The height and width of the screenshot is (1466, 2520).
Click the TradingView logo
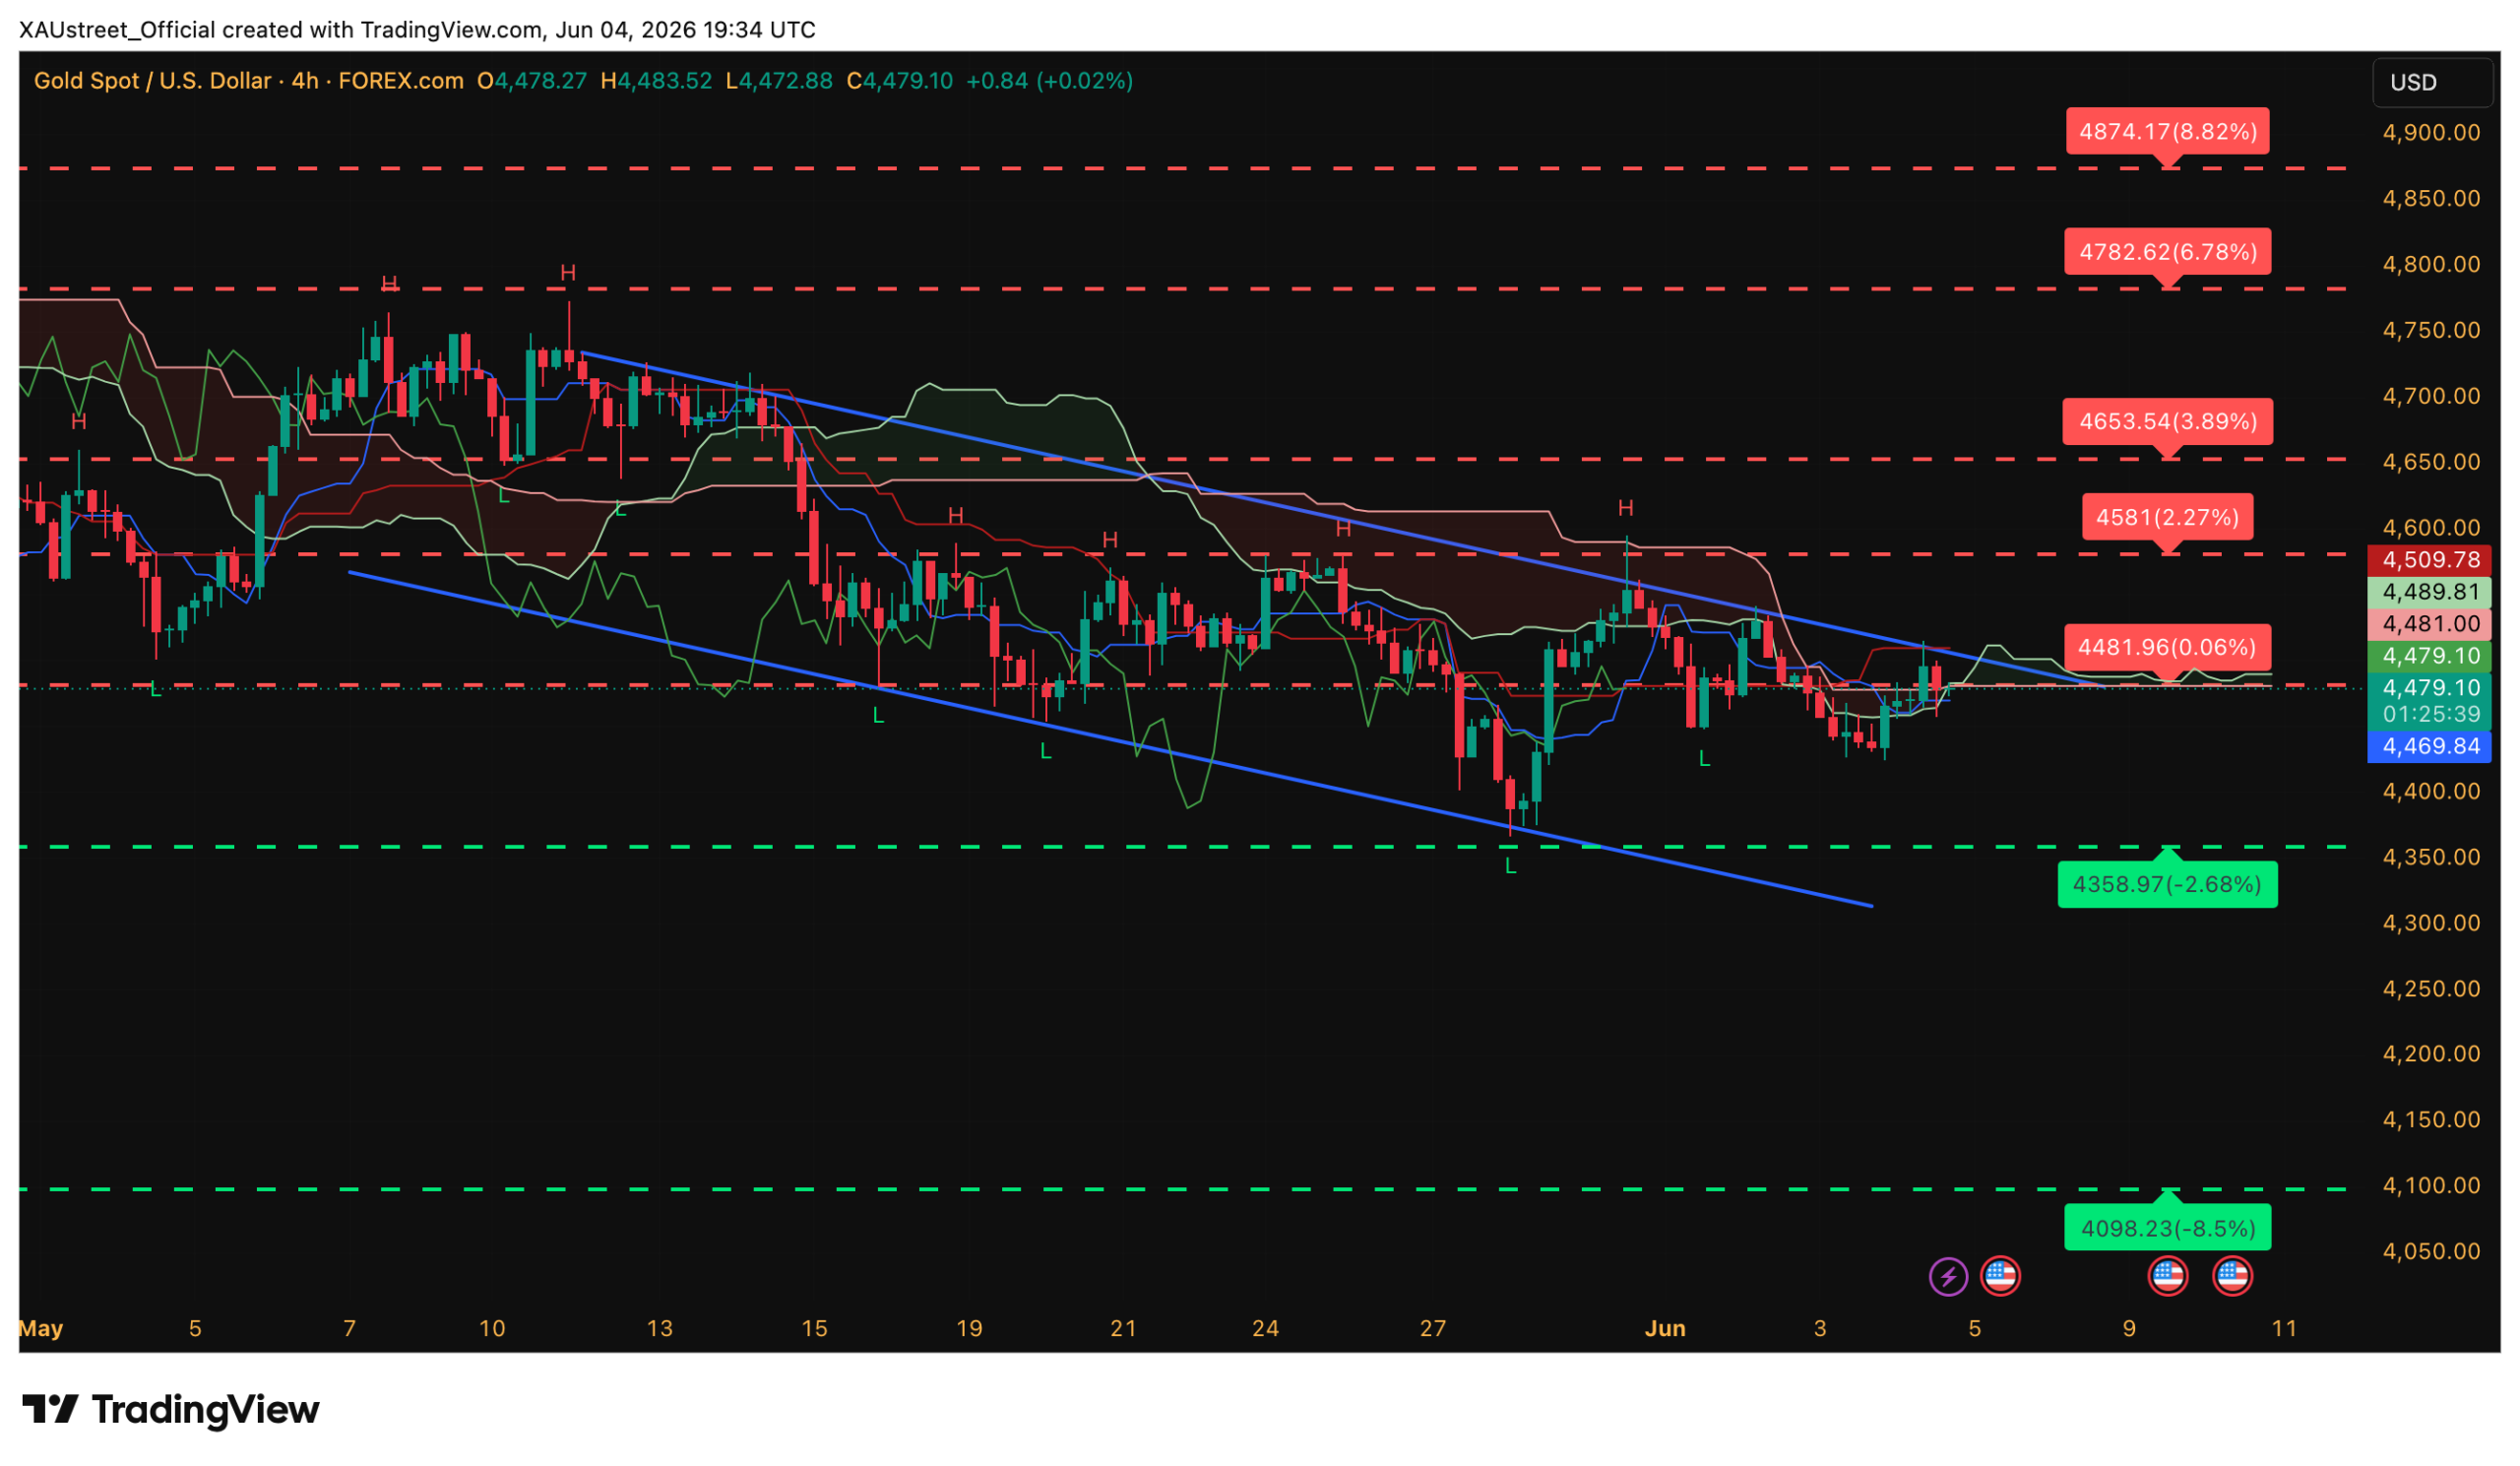(171, 1410)
